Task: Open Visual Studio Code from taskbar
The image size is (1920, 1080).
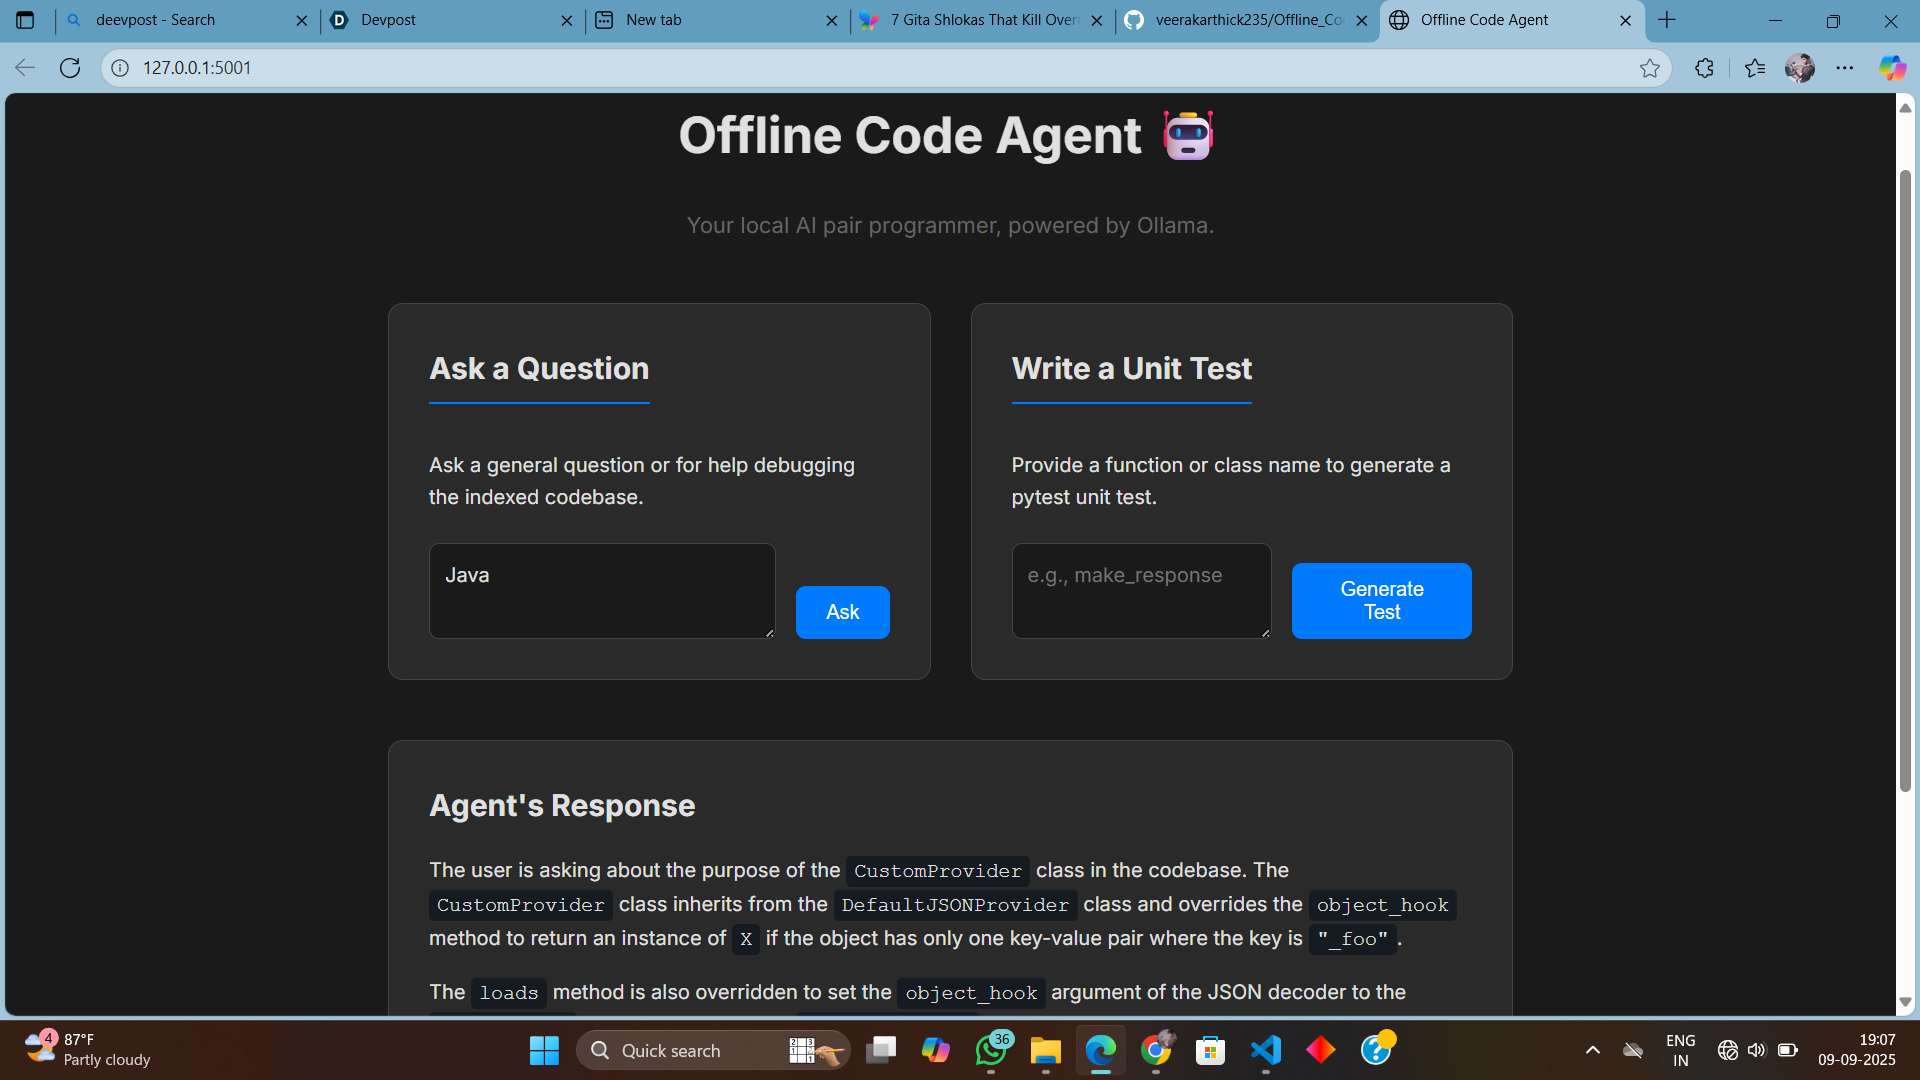Action: coord(1265,1050)
